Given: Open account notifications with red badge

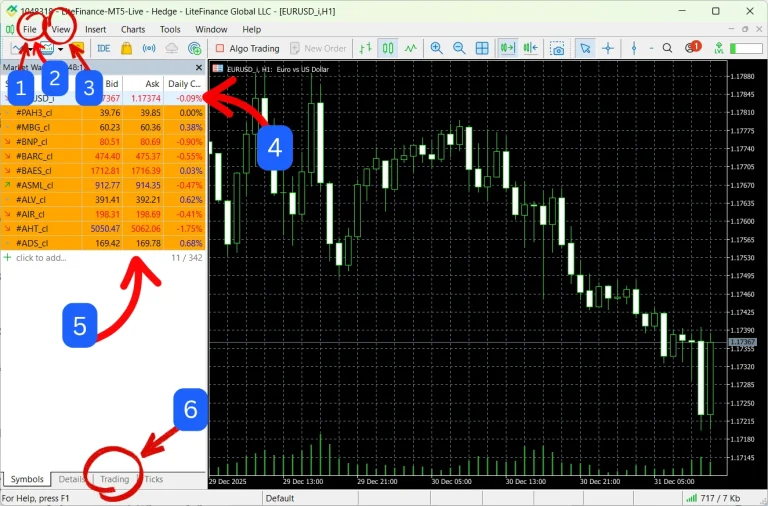Looking at the screenshot, I should (x=693, y=48).
